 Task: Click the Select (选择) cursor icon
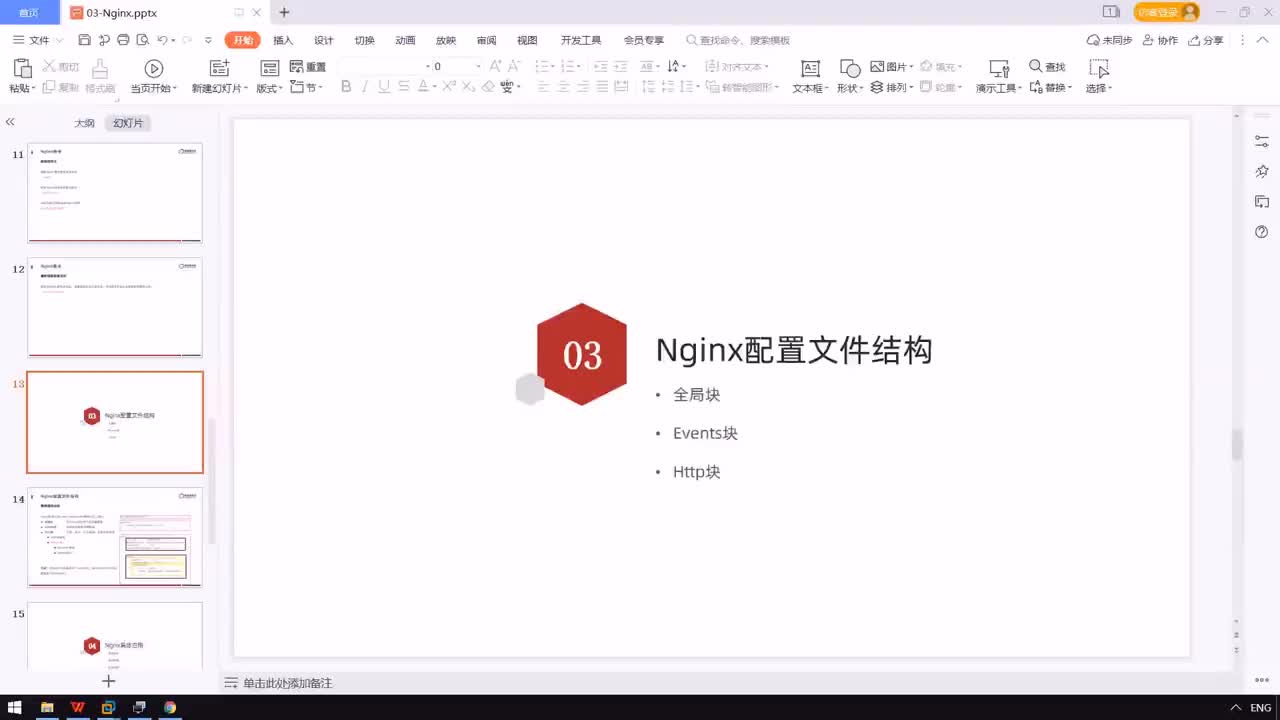[1099, 68]
